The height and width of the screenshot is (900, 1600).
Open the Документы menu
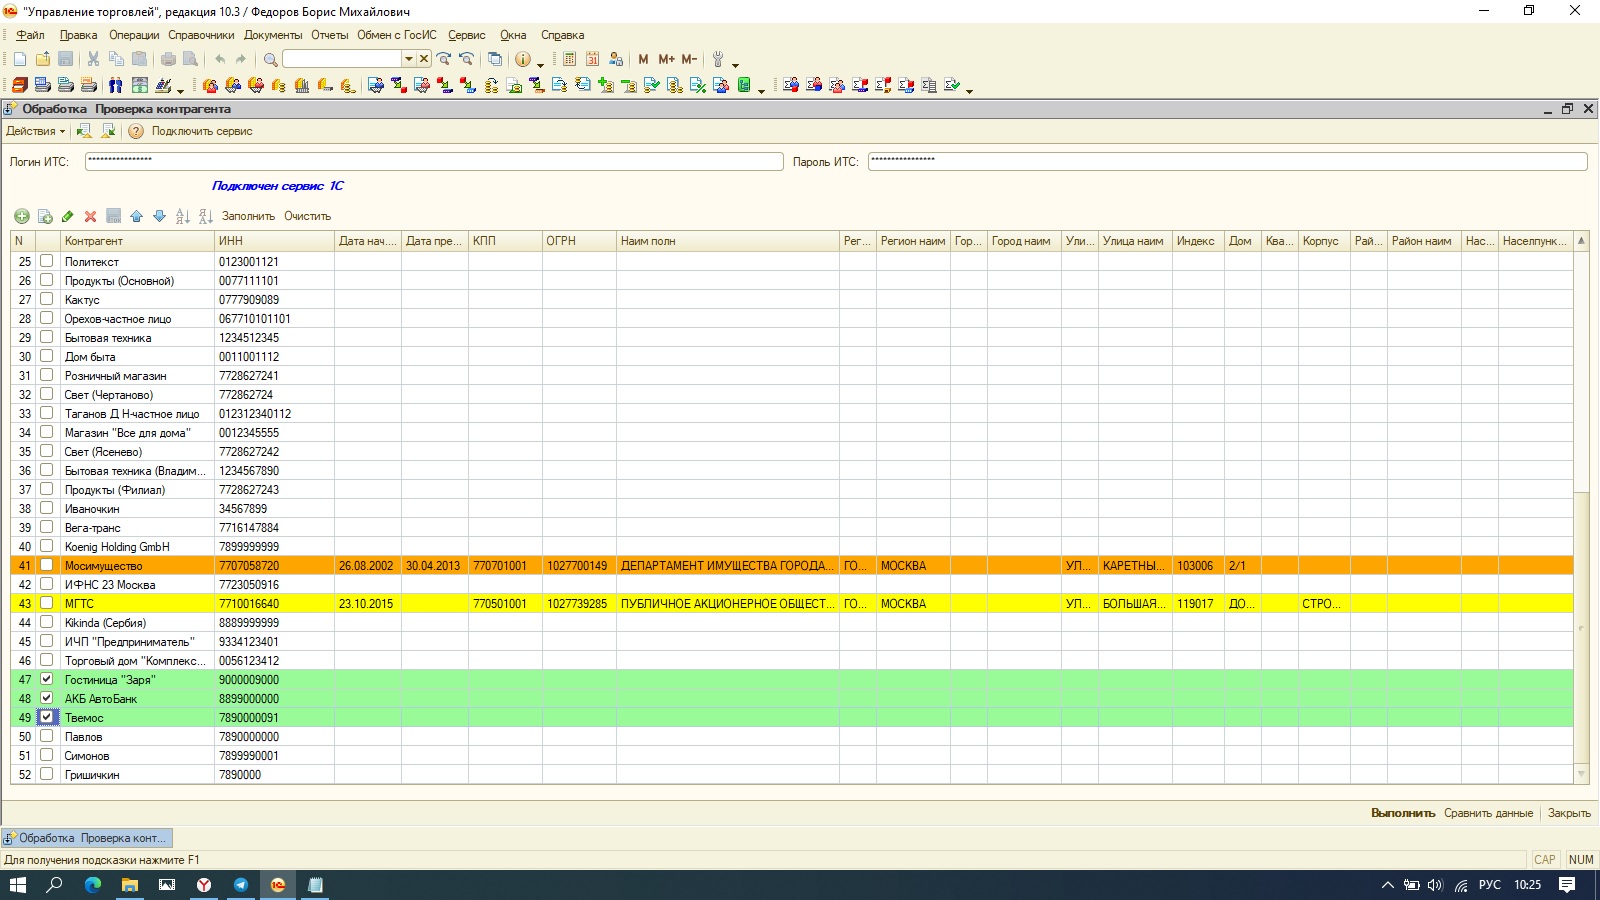tap(273, 35)
